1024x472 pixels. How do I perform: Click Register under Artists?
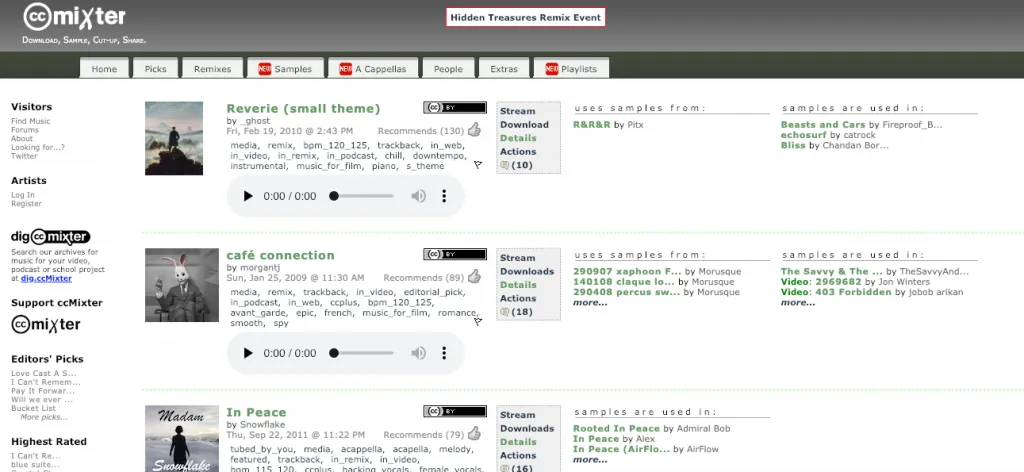coord(26,203)
